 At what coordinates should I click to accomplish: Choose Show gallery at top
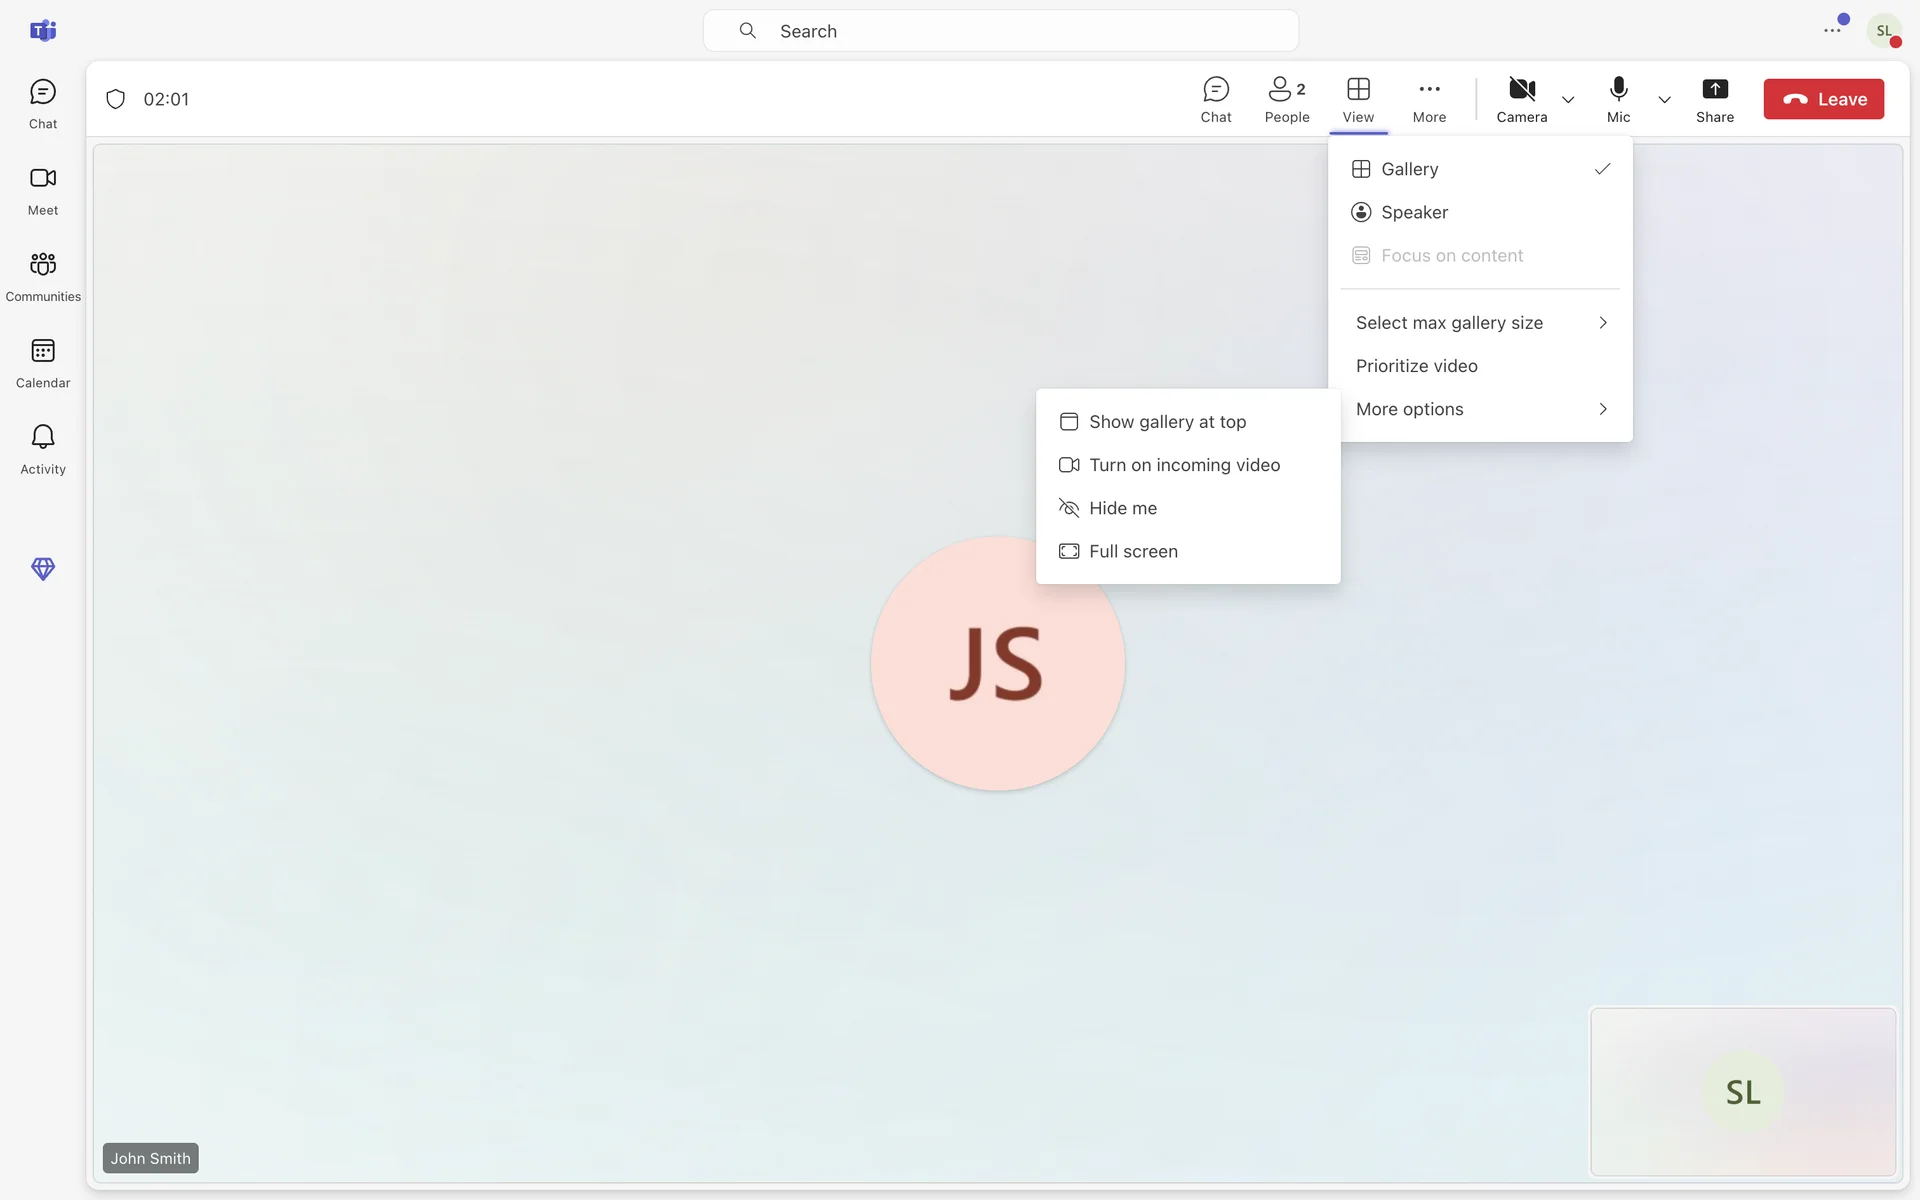point(1167,422)
